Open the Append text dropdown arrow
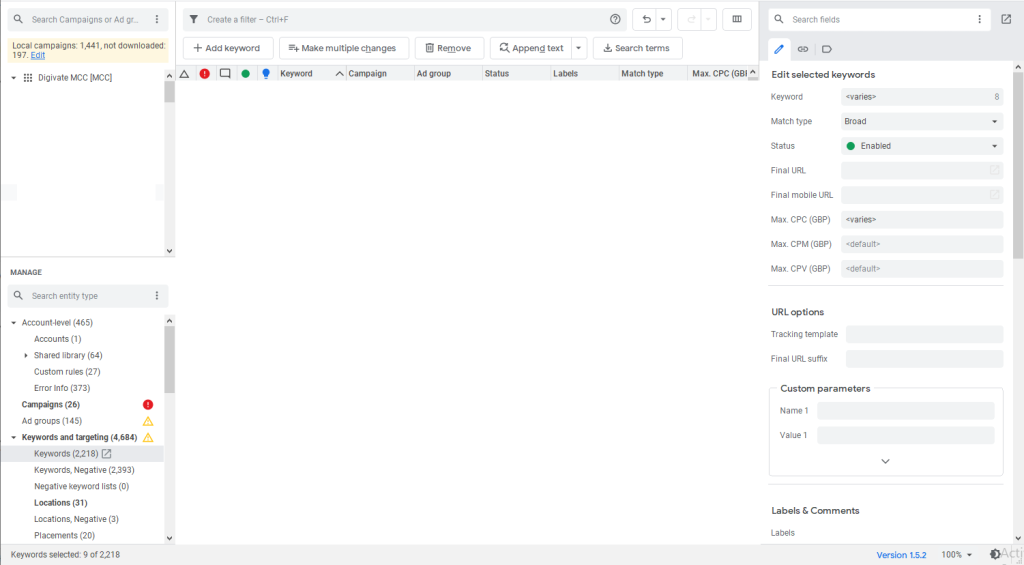Viewport: 1024px width, 565px height. click(579, 48)
